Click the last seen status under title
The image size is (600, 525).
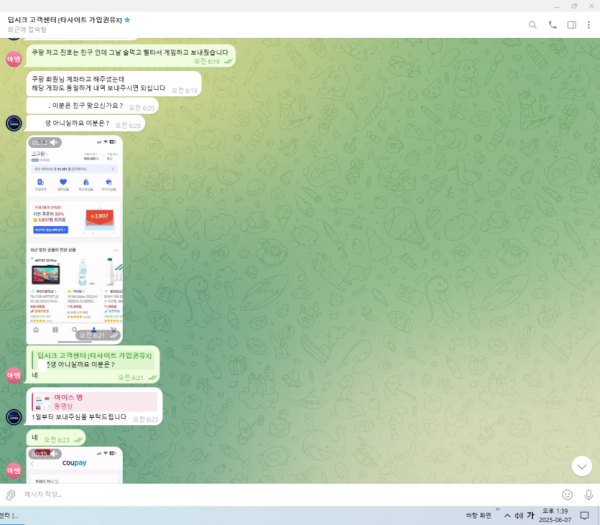point(27,29)
